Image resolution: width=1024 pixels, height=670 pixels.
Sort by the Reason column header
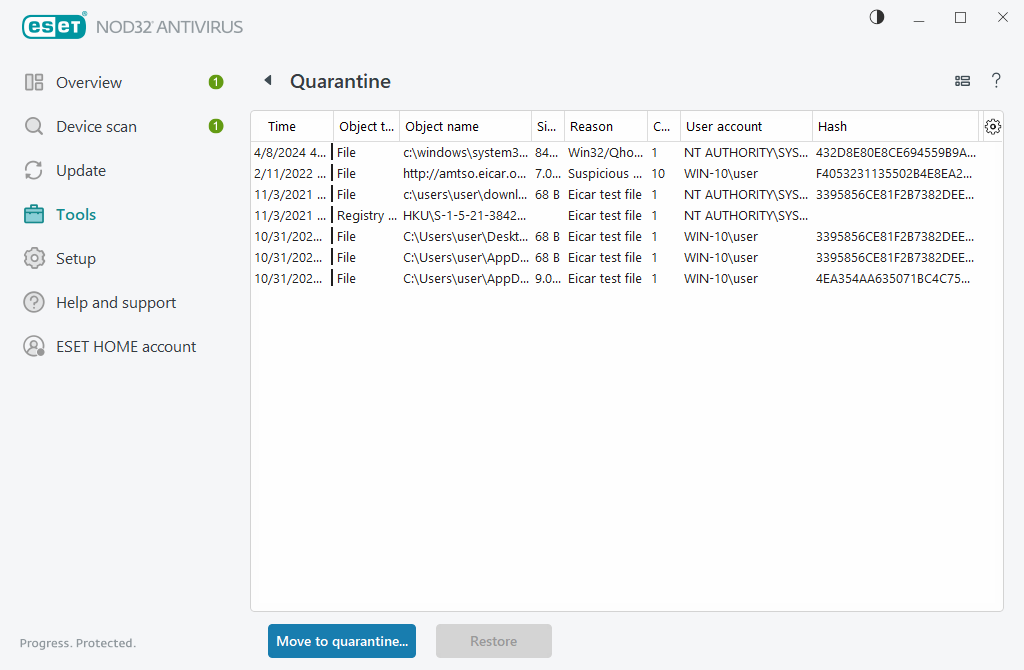pos(605,127)
